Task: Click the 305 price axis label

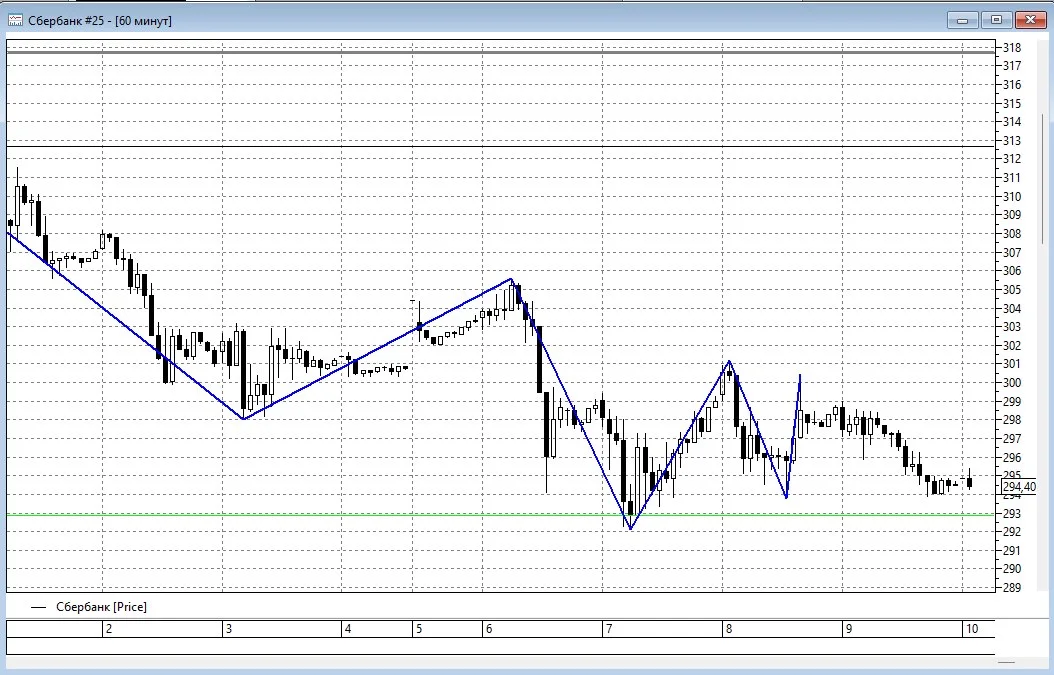Action: pyautogui.click(x=1012, y=290)
